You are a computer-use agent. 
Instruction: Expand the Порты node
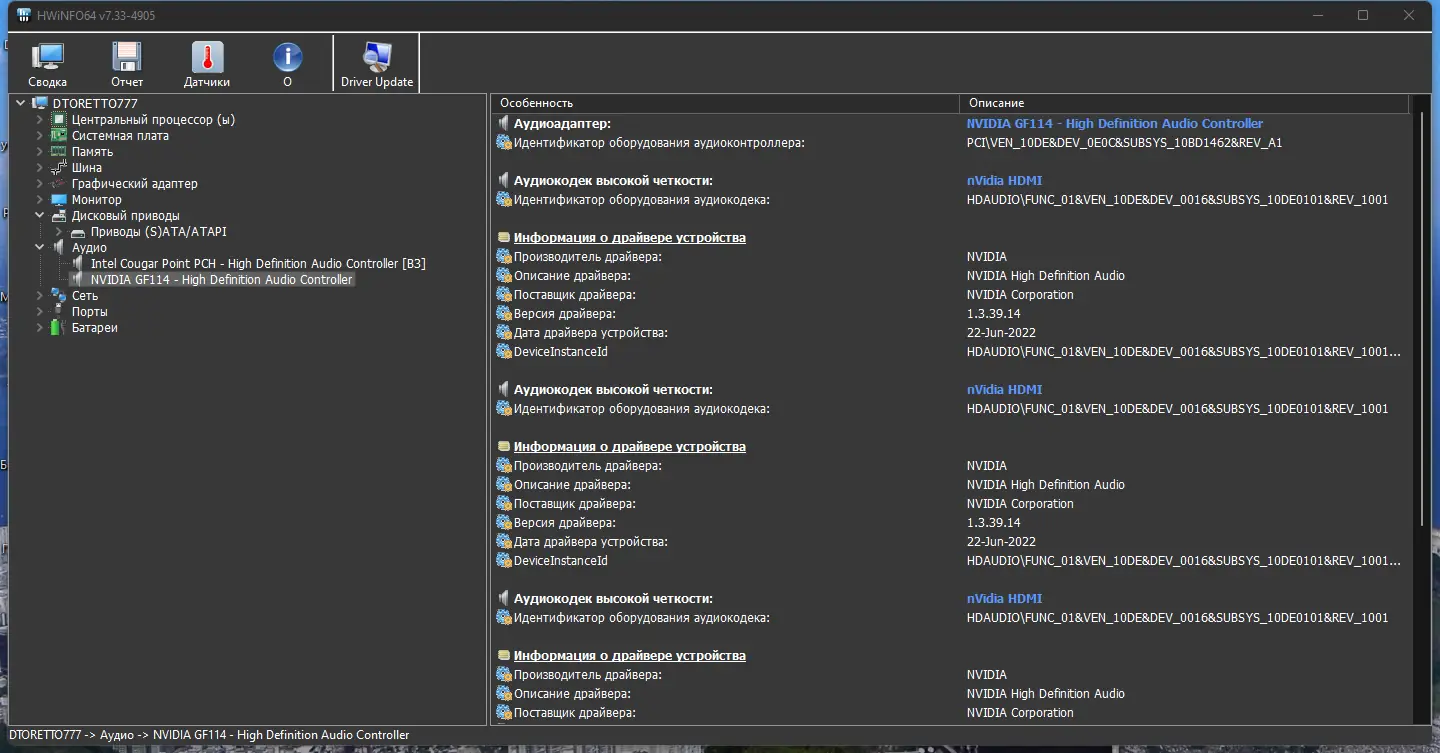coord(40,311)
